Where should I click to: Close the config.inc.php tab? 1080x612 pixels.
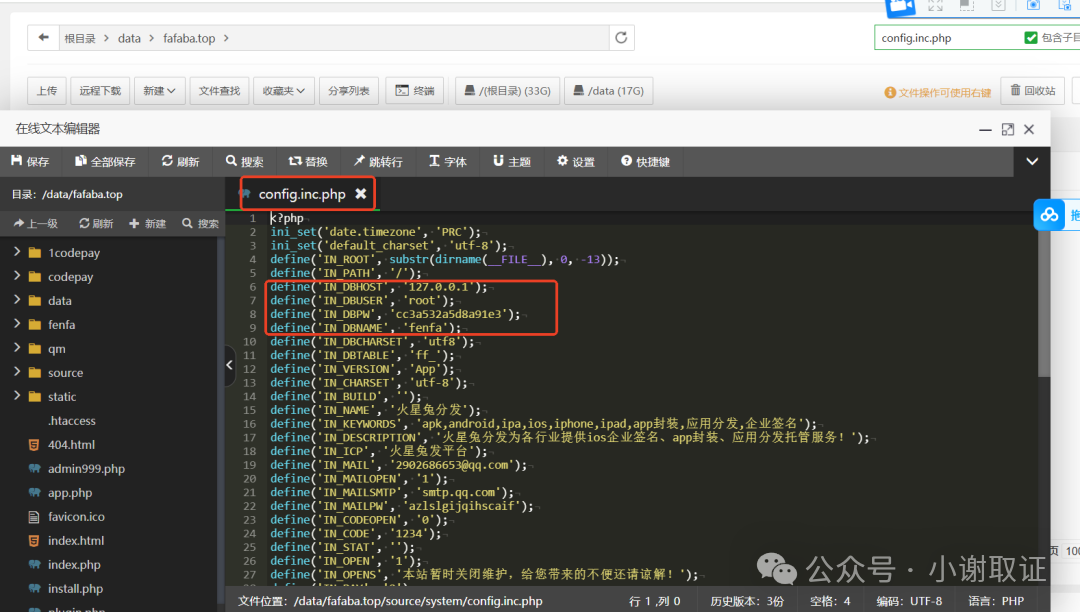tap(360, 194)
